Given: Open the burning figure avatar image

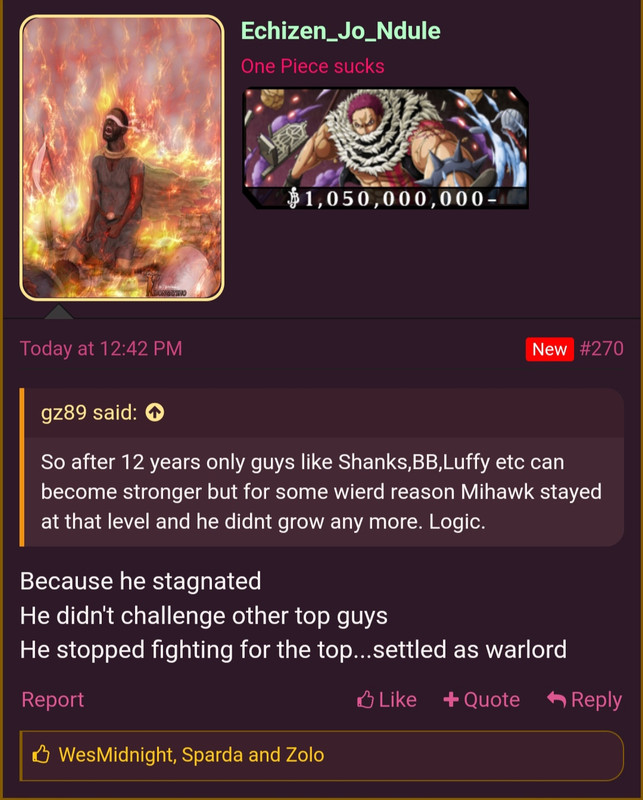Looking at the screenshot, I should (122, 158).
